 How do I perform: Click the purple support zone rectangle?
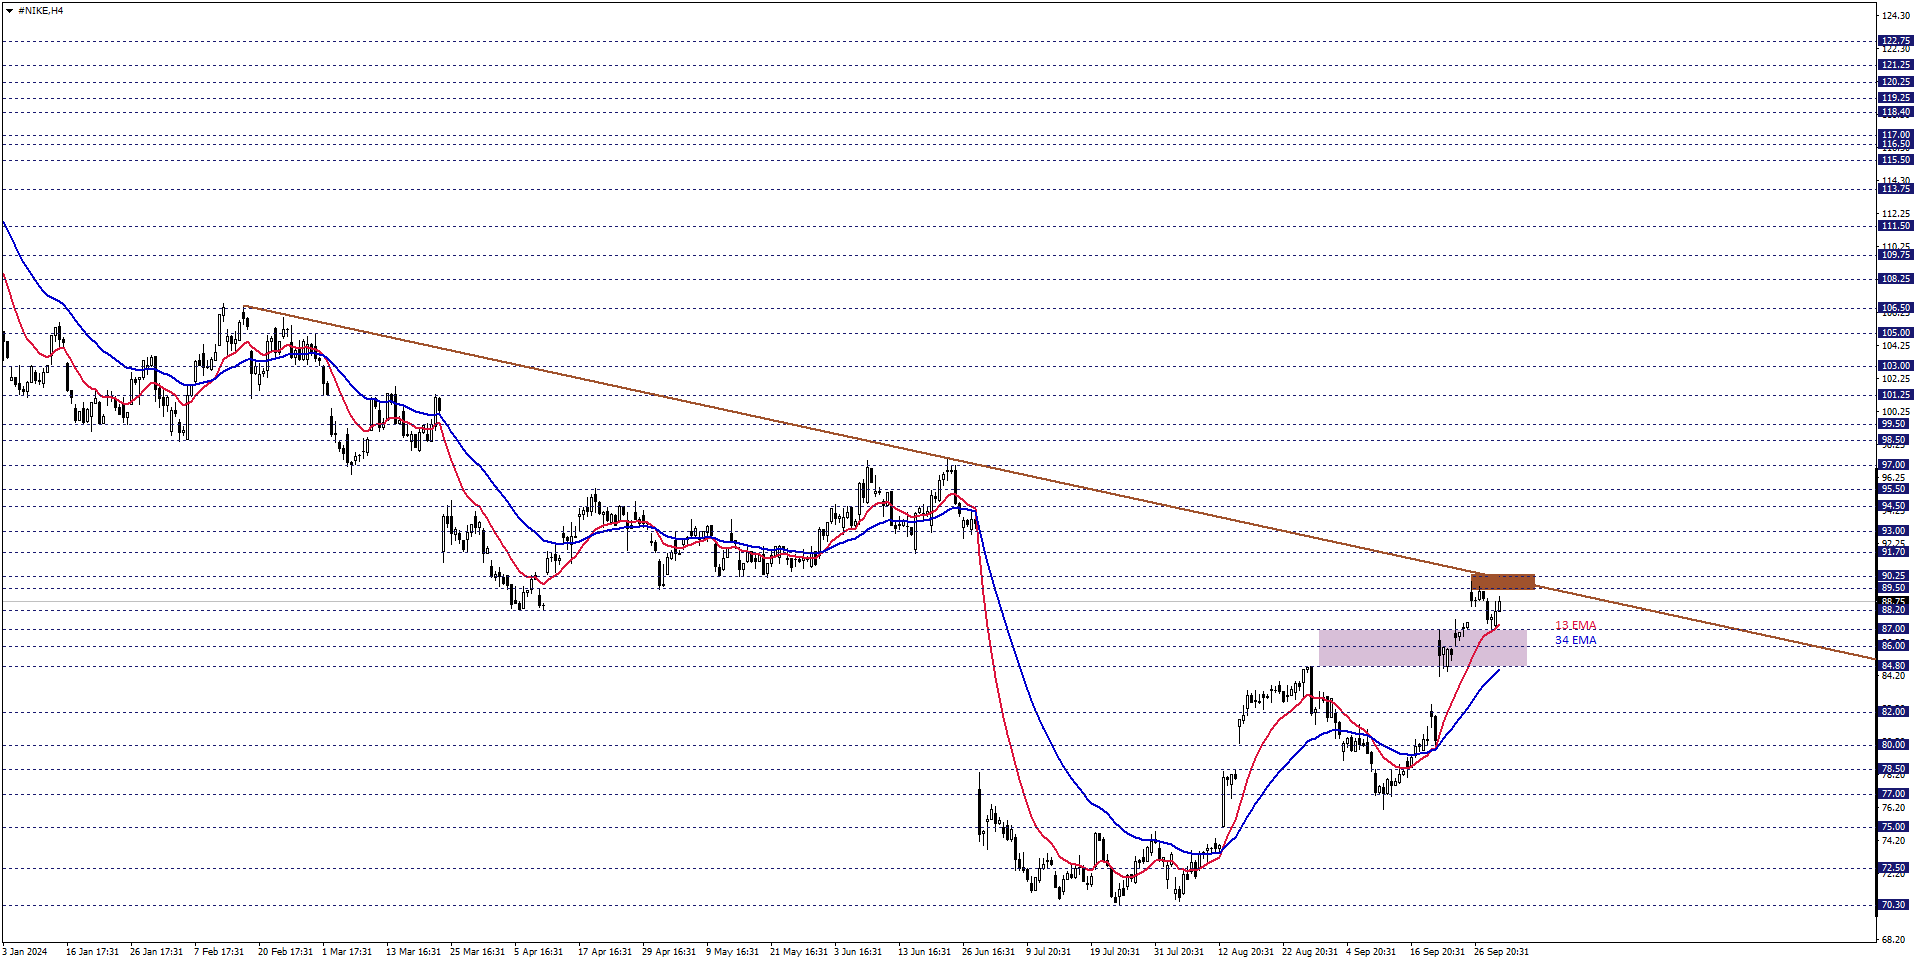1422,647
